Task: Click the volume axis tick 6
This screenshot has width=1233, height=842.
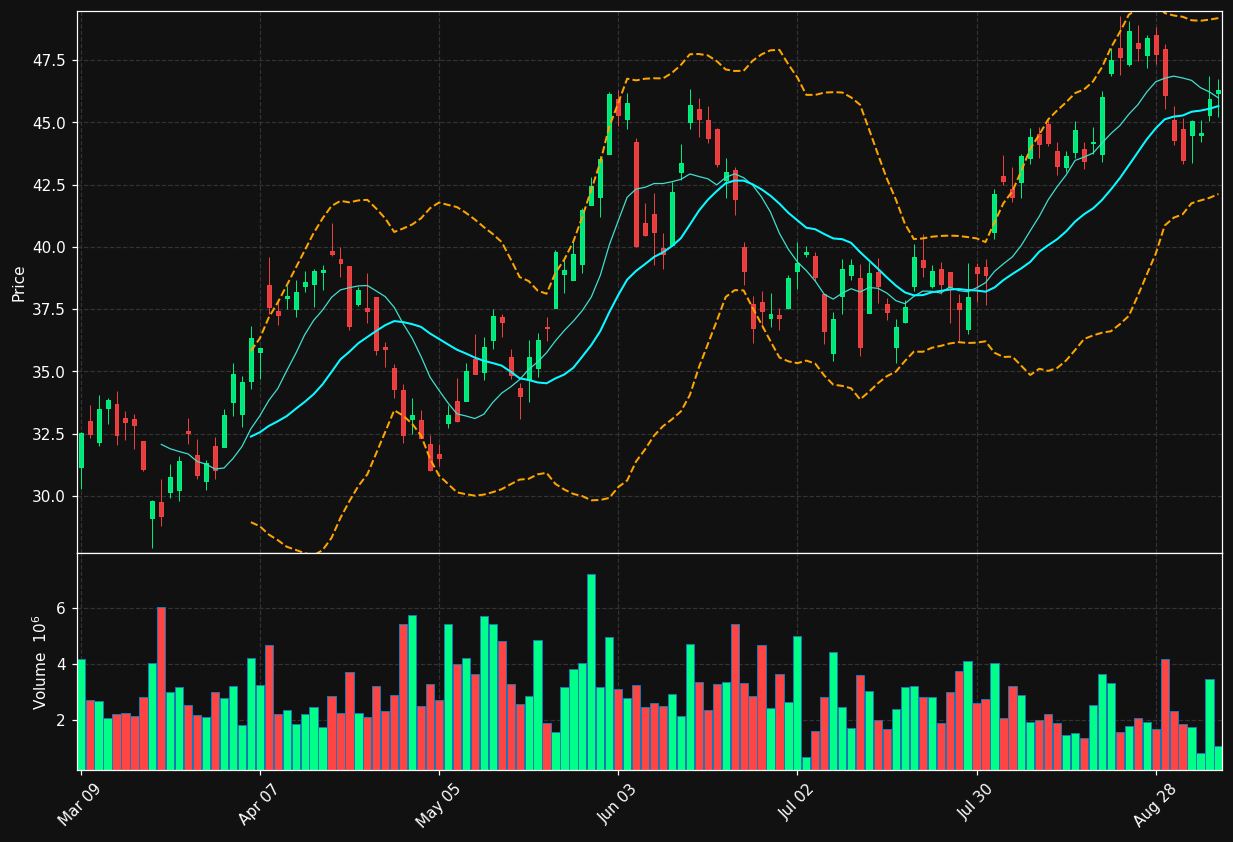Action: pyautogui.click(x=60, y=608)
